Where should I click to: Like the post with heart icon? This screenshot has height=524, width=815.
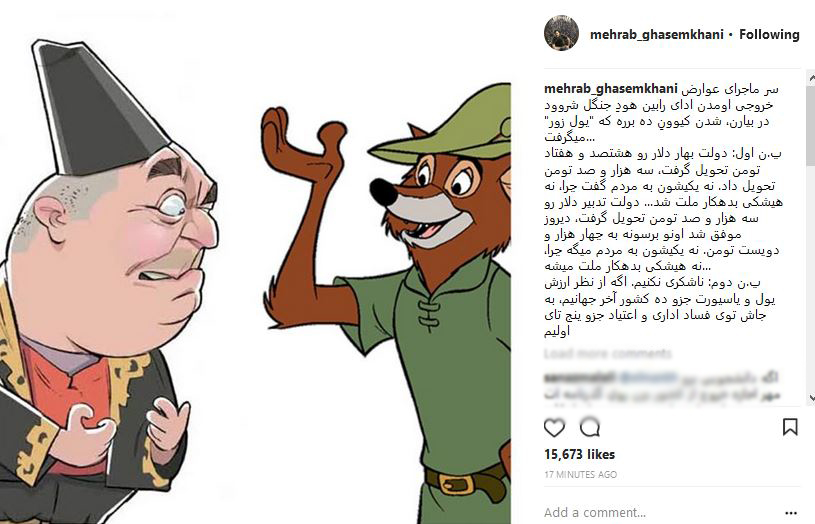click(x=554, y=428)
